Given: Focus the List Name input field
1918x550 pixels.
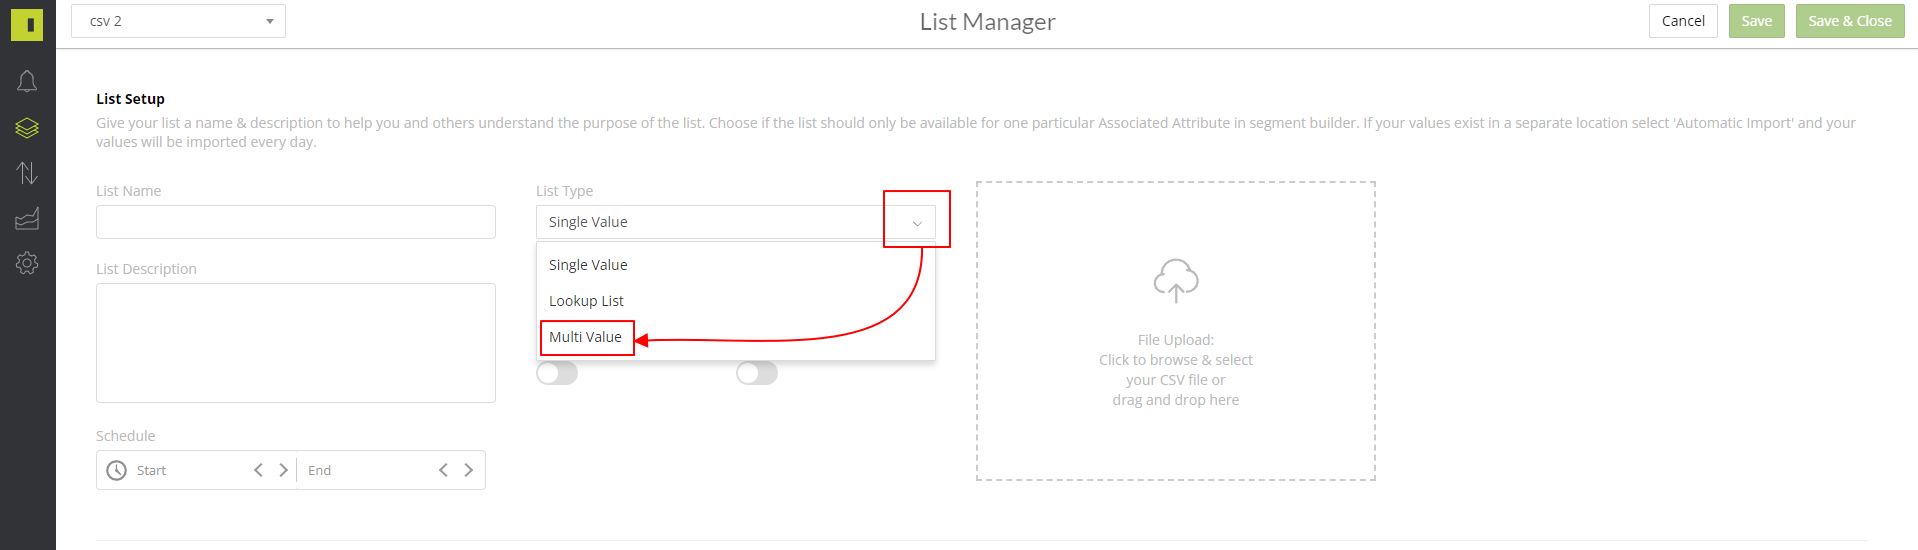Looking at the screenshot, I should tap(296, 222).
